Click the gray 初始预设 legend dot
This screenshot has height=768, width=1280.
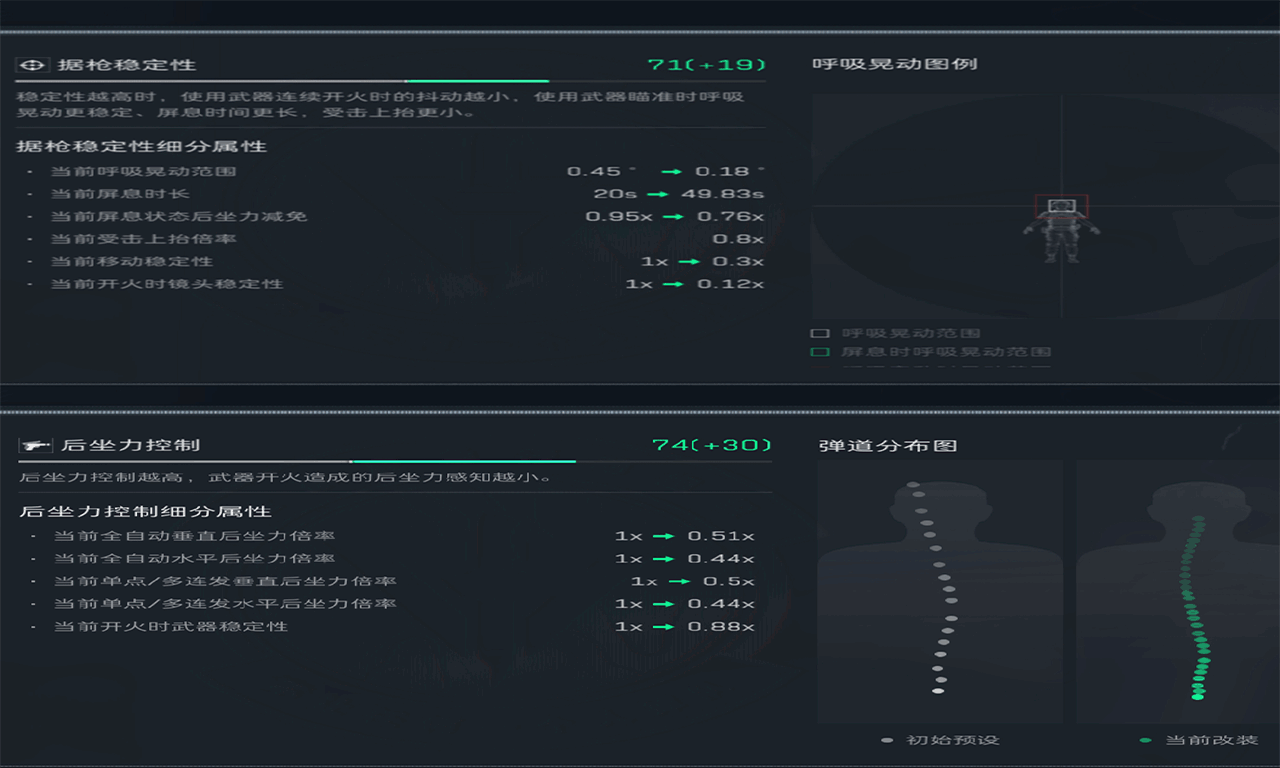coord(887,740)
